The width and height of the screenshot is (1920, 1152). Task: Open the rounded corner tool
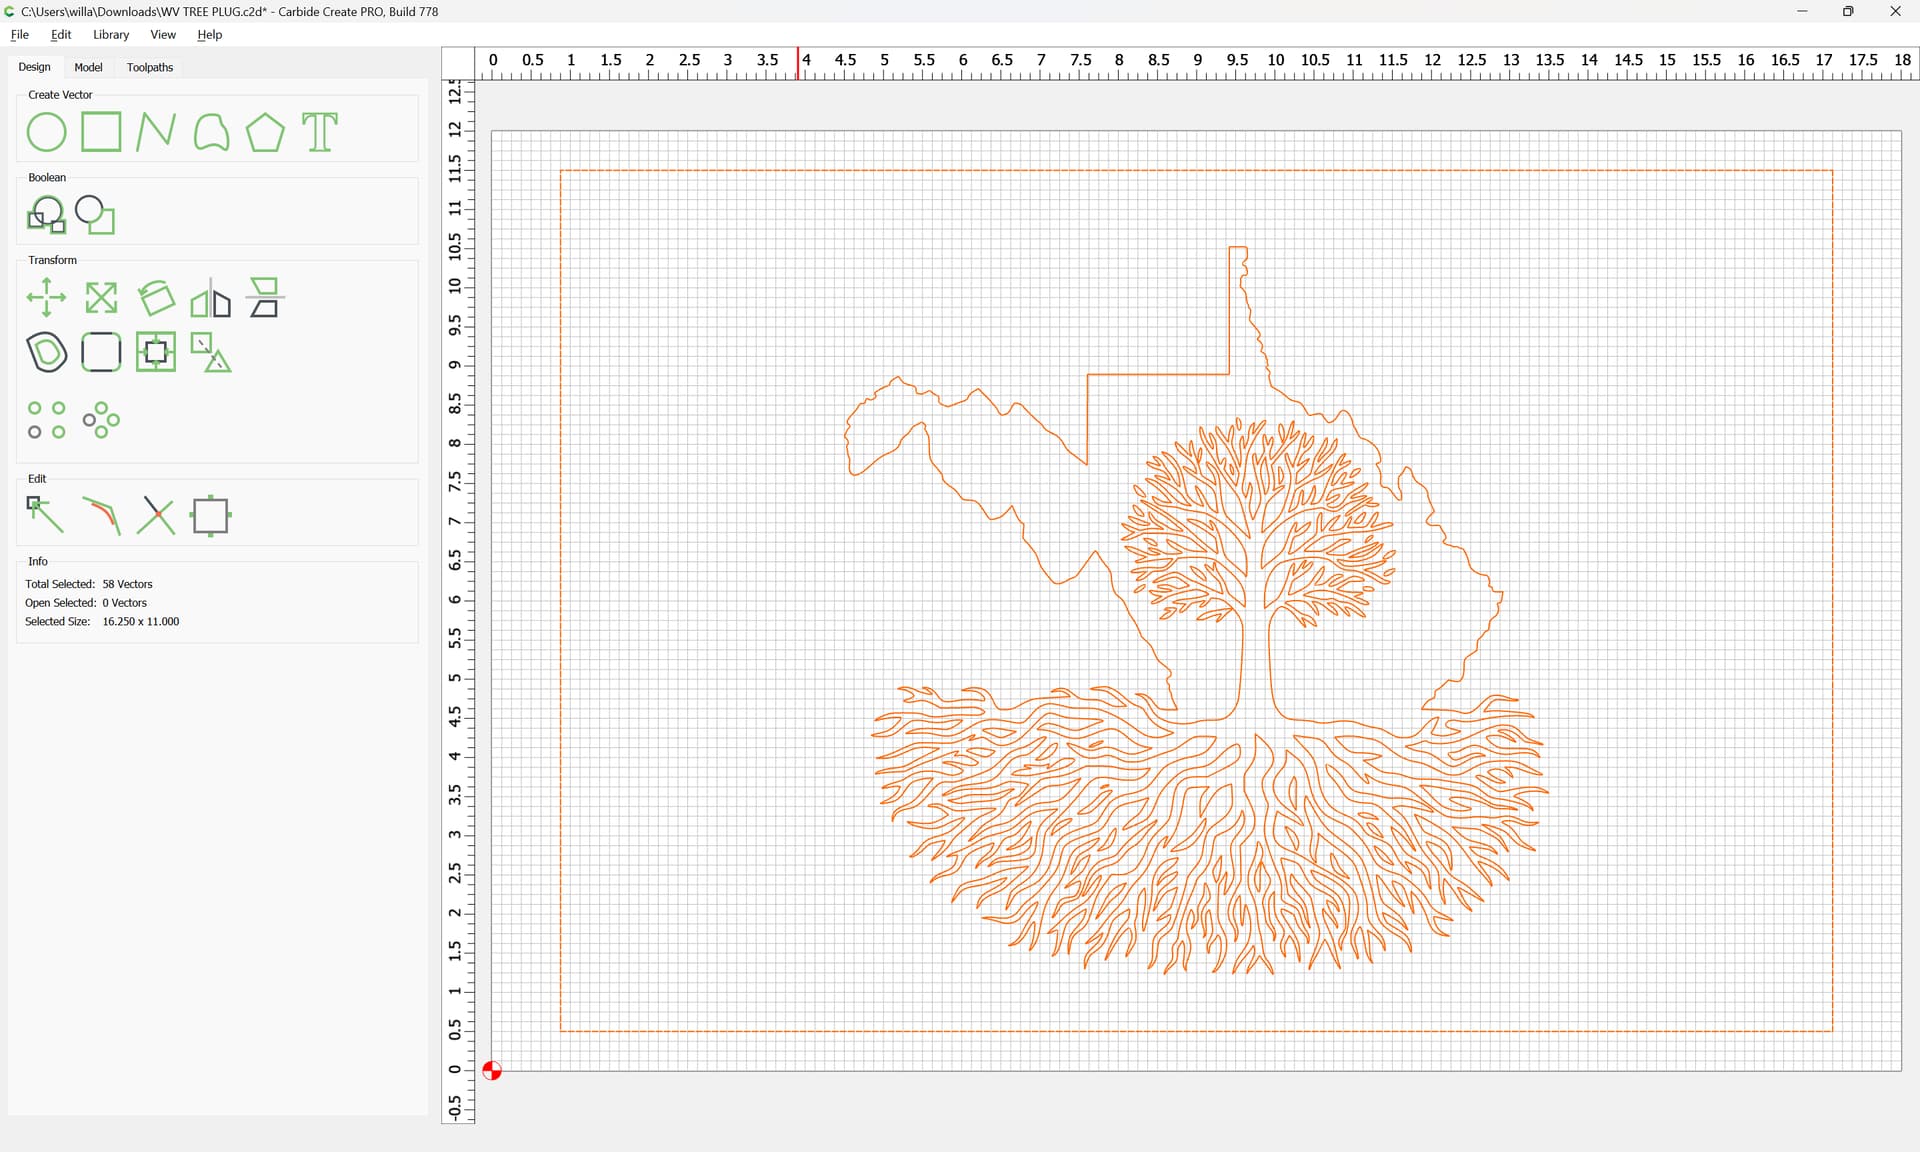coord(101,352)
